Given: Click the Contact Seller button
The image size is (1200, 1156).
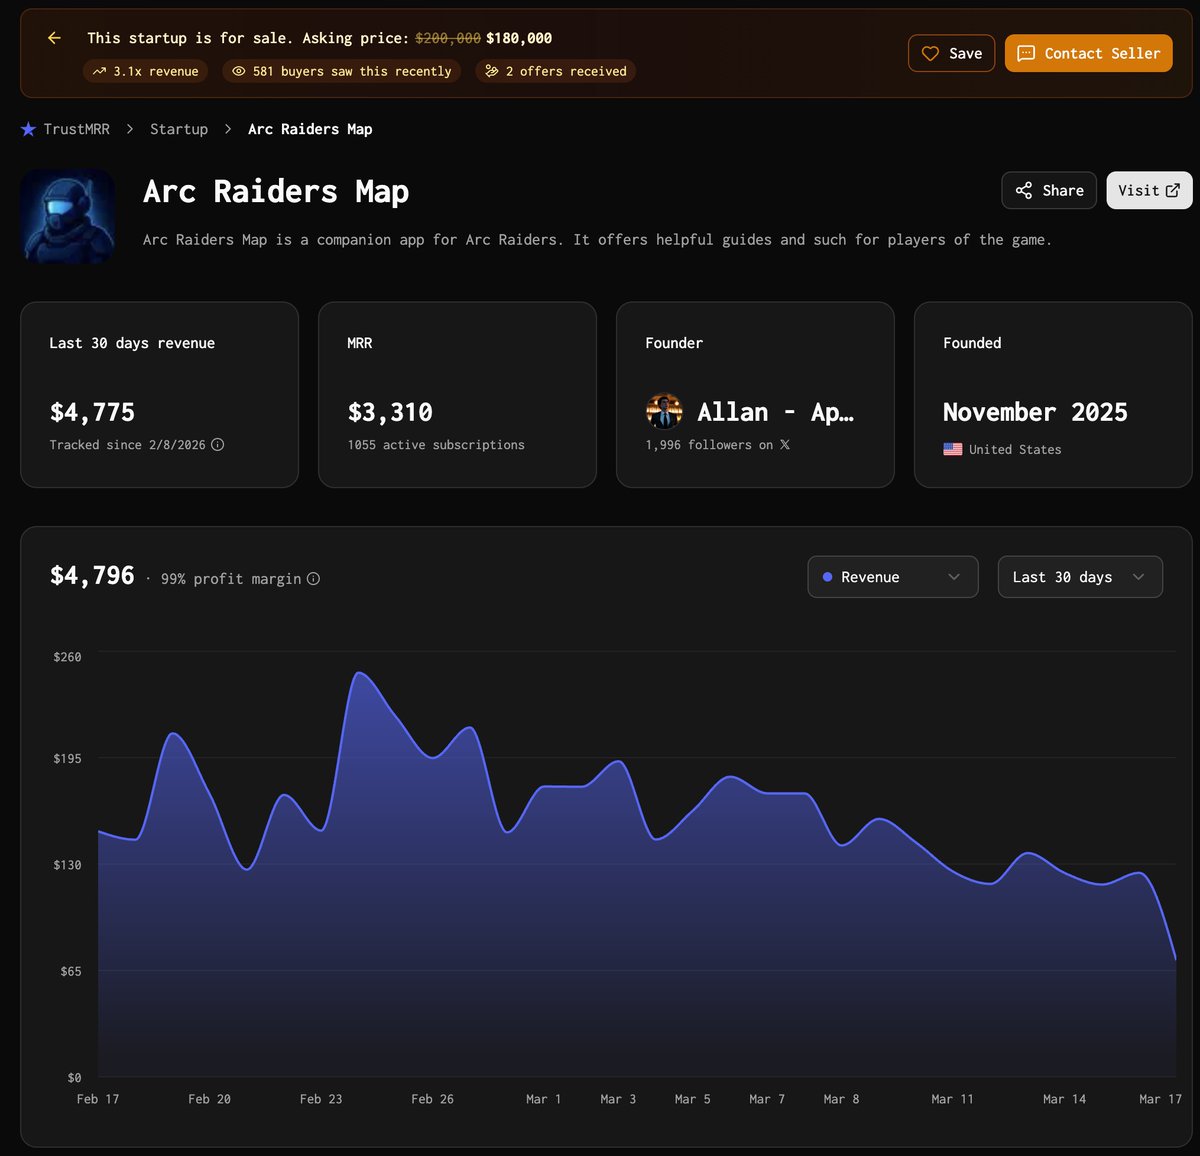Looking at the screenshot, I should pyautogui.click(x=1089, y=53).
